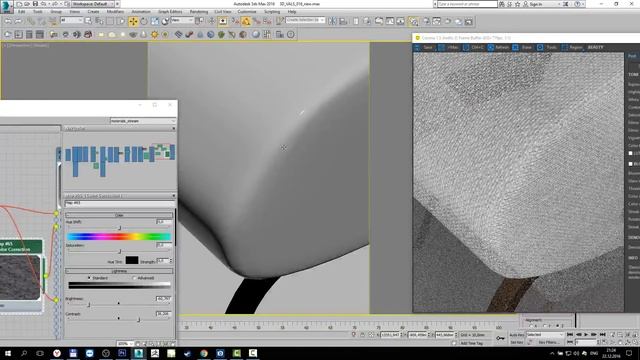
Task: Click the Mirror tool icon
Action: (x=332, y=21)
